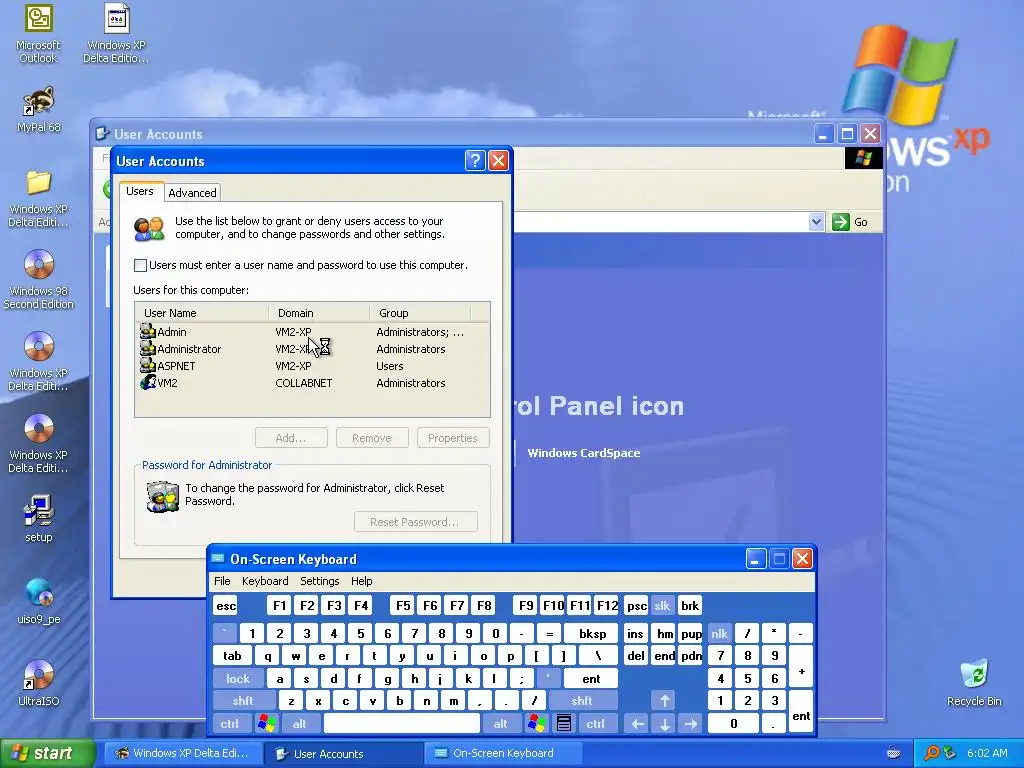Viewport: 1024px width, 768px height.
Task: Click the magnifier tray icon in taskbar
Action: click(931, 753)
